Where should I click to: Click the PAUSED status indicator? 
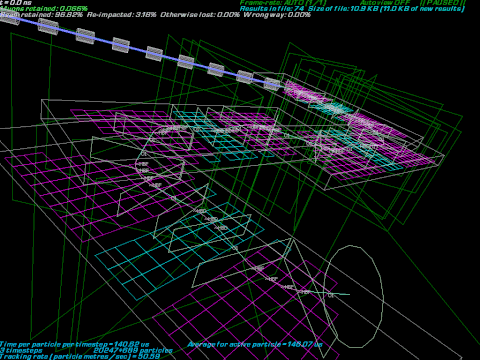(443, 2)
